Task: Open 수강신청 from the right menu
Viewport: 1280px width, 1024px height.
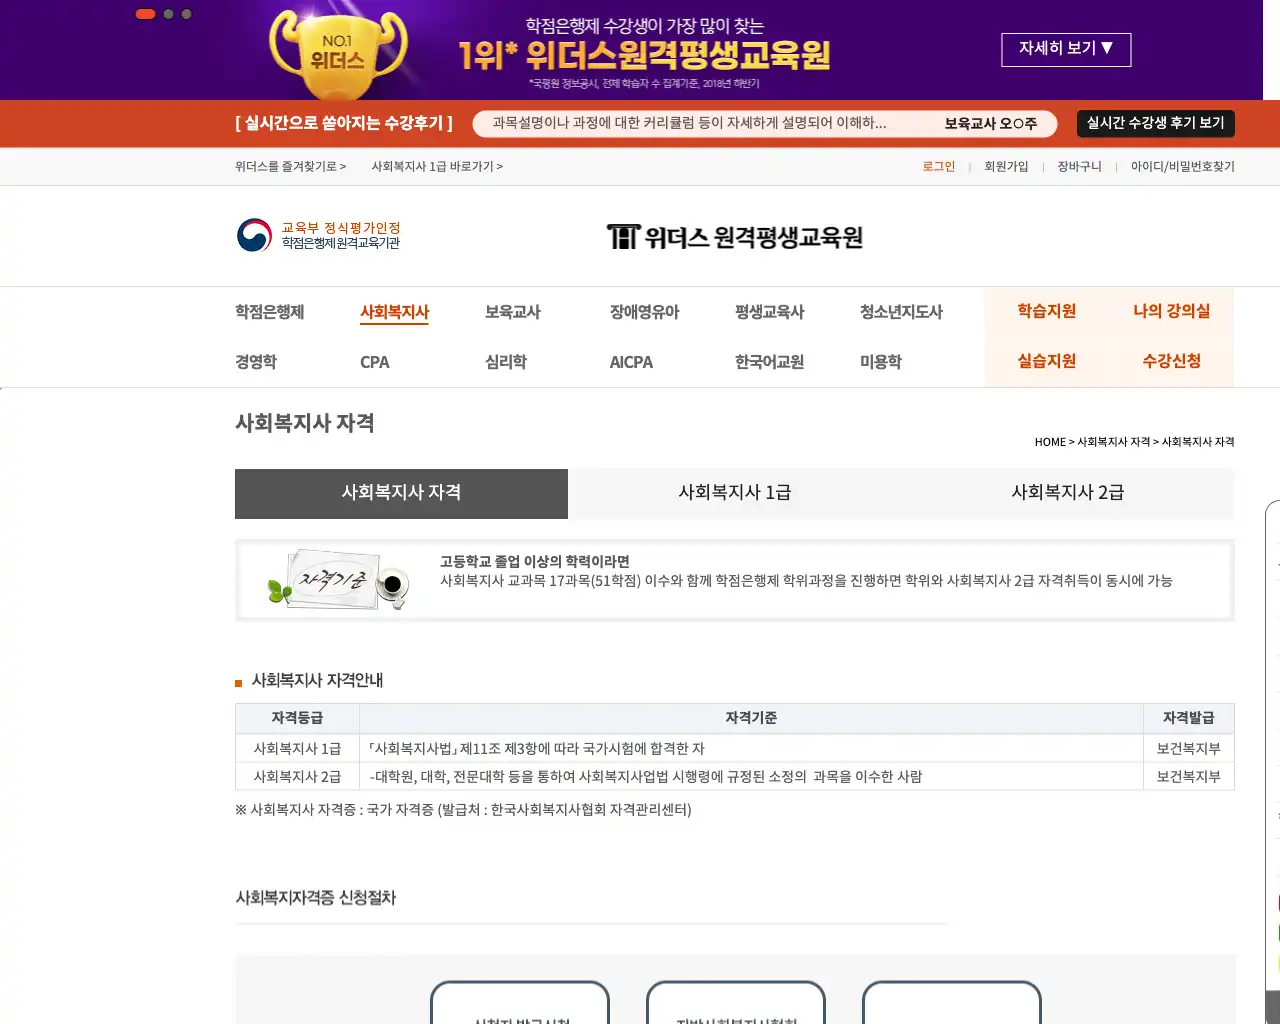Action: click(x=1172, y=362)
